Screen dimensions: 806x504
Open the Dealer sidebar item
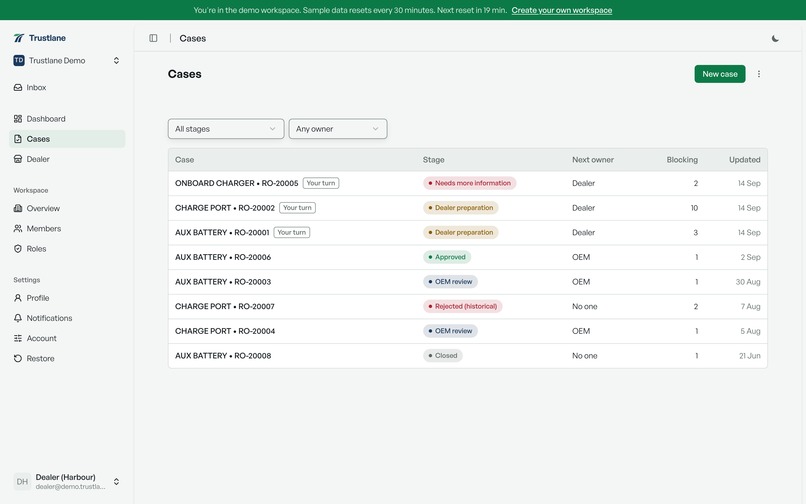(x=67, y=159)
